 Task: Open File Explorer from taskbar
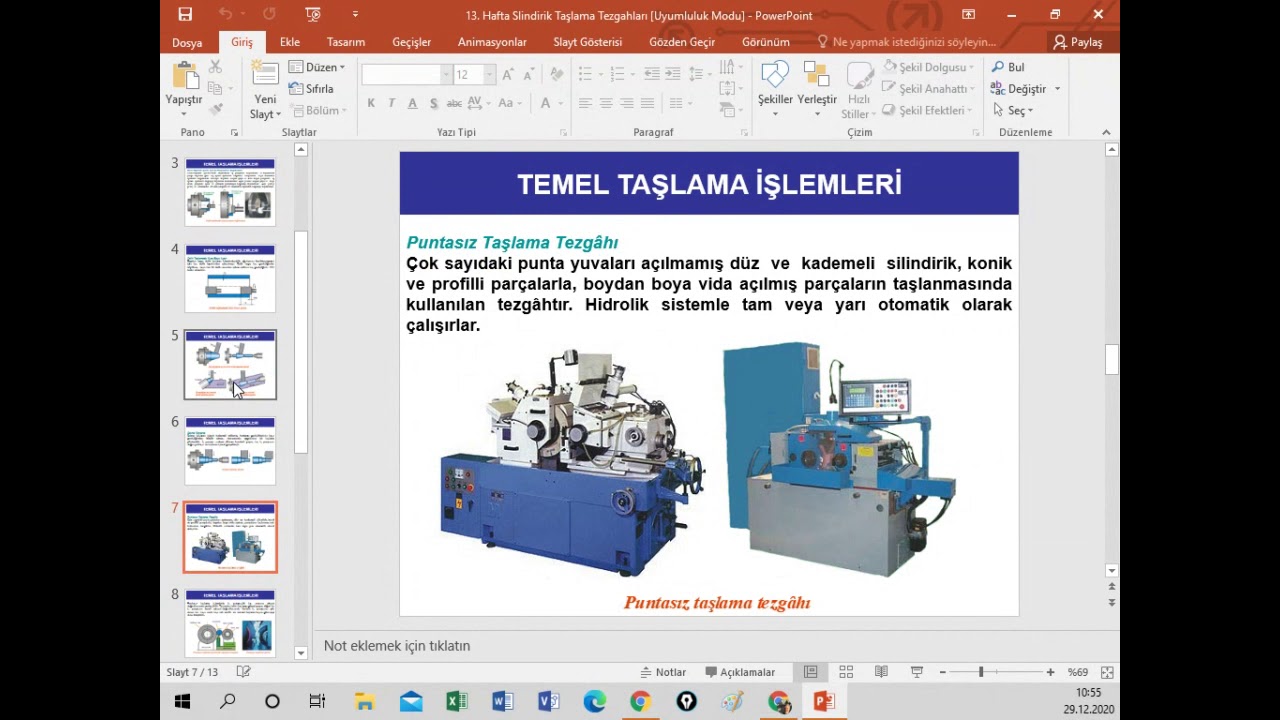[x=365, y=702]
